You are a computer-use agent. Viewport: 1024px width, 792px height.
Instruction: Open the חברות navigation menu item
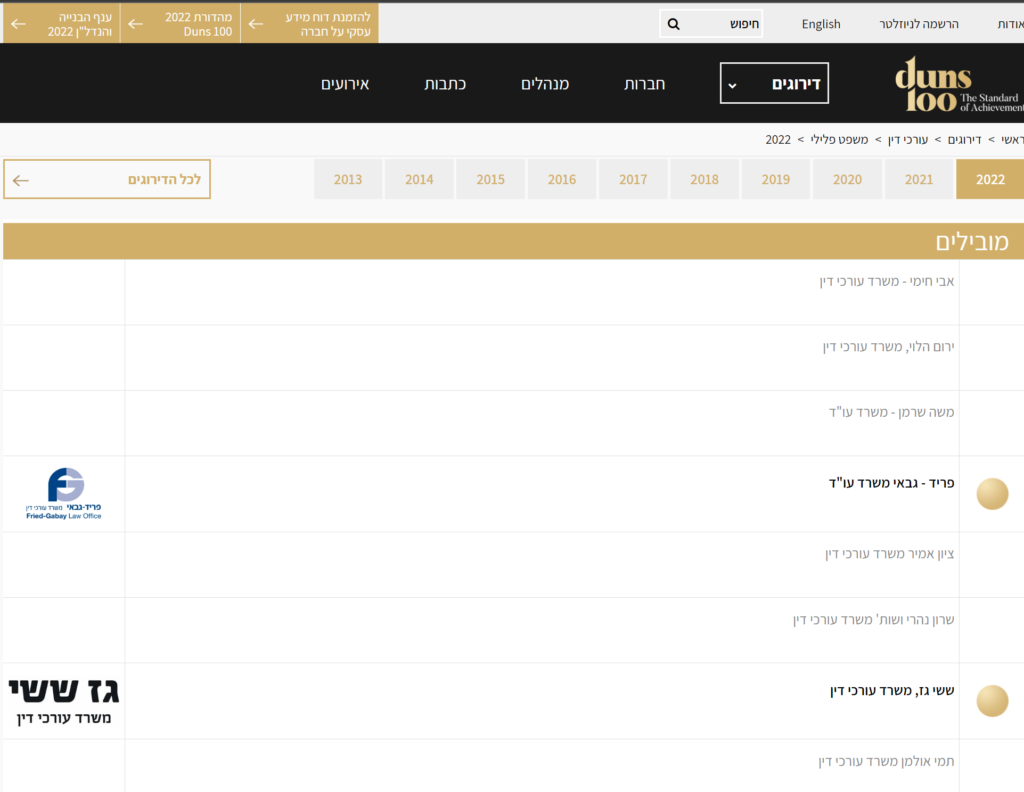coord(645,84)
